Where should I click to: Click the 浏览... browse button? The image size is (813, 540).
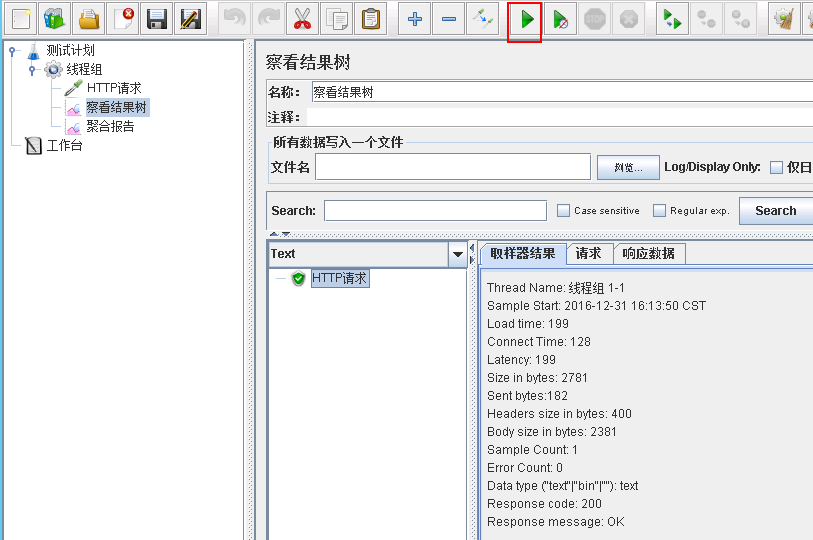[x=628, y=168]
